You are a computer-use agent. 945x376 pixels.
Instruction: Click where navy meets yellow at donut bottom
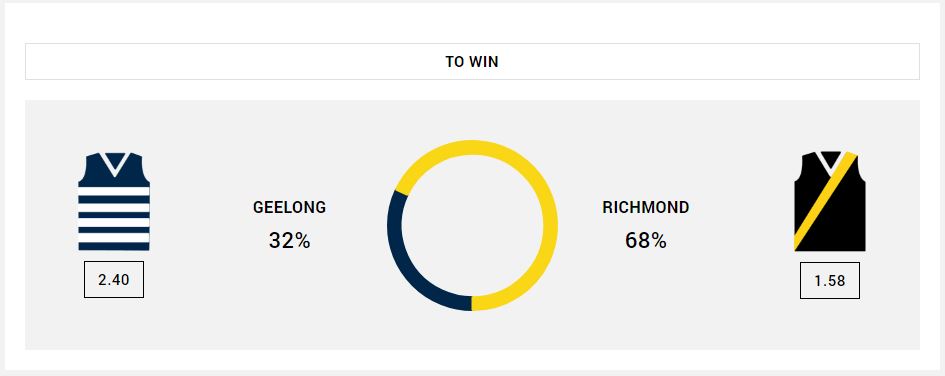tap(472, 304)
